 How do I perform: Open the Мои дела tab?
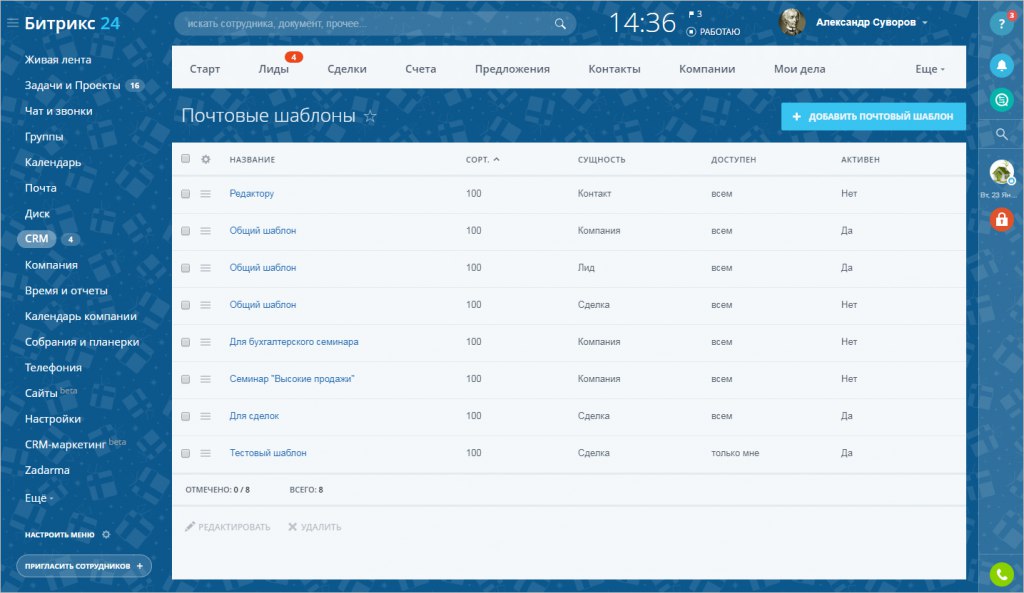(799, 69)
